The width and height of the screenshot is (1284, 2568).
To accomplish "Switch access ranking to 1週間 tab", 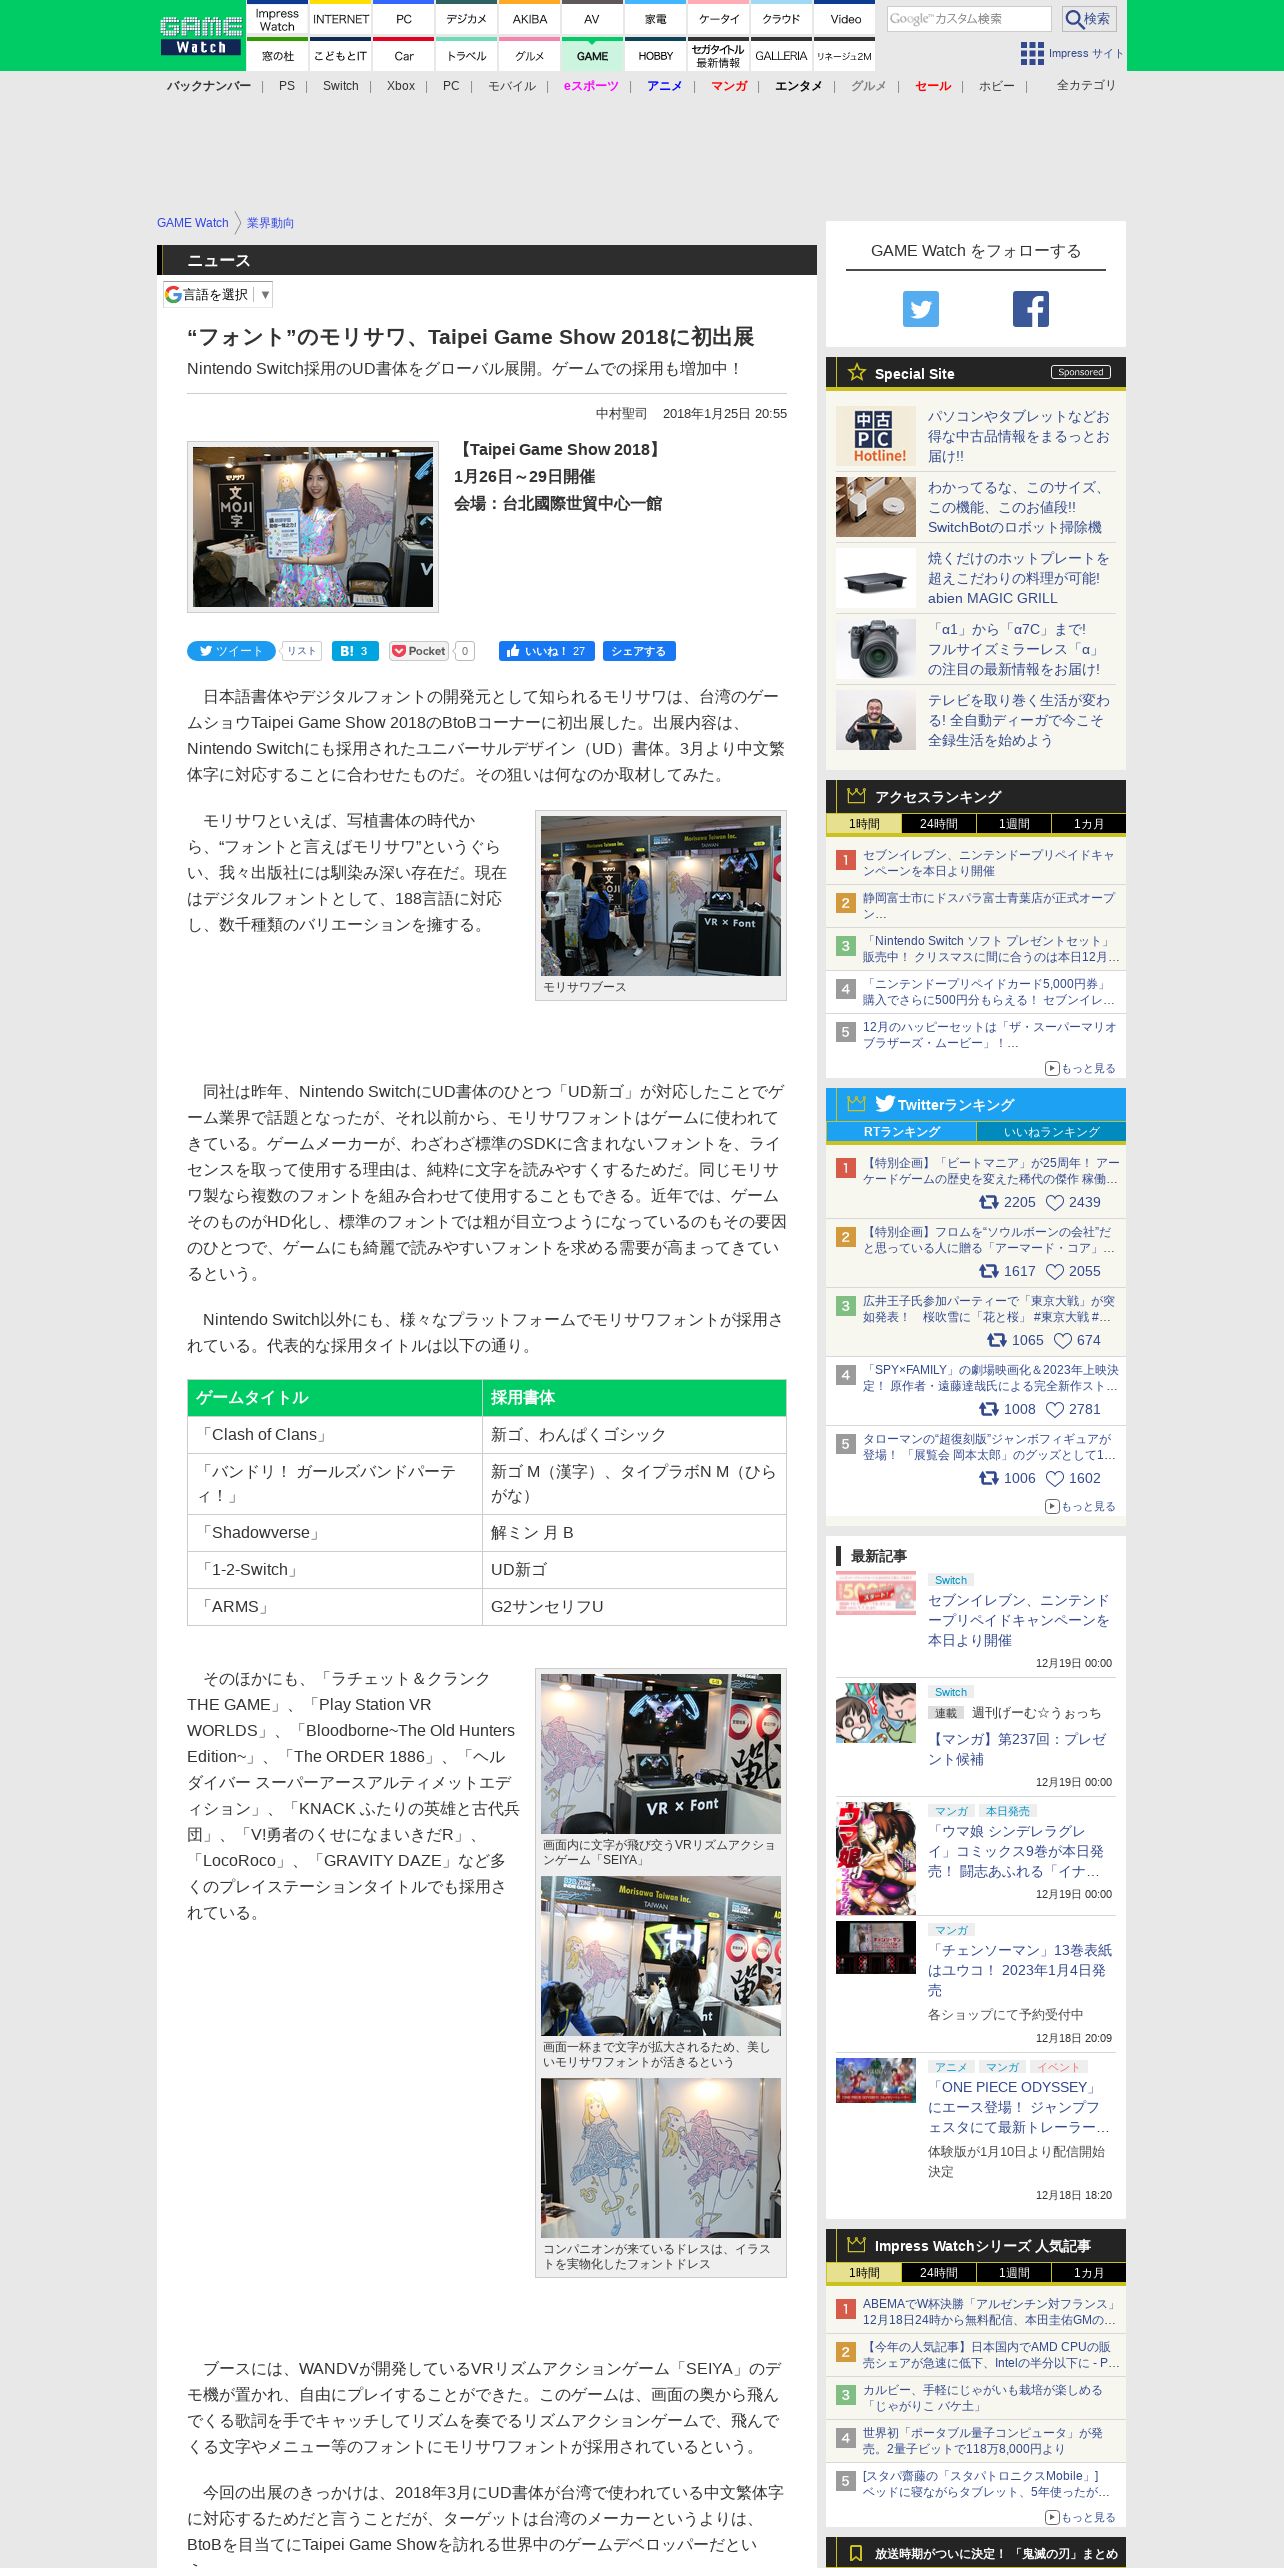I will pyautogui.click(x=1013, y=824).
